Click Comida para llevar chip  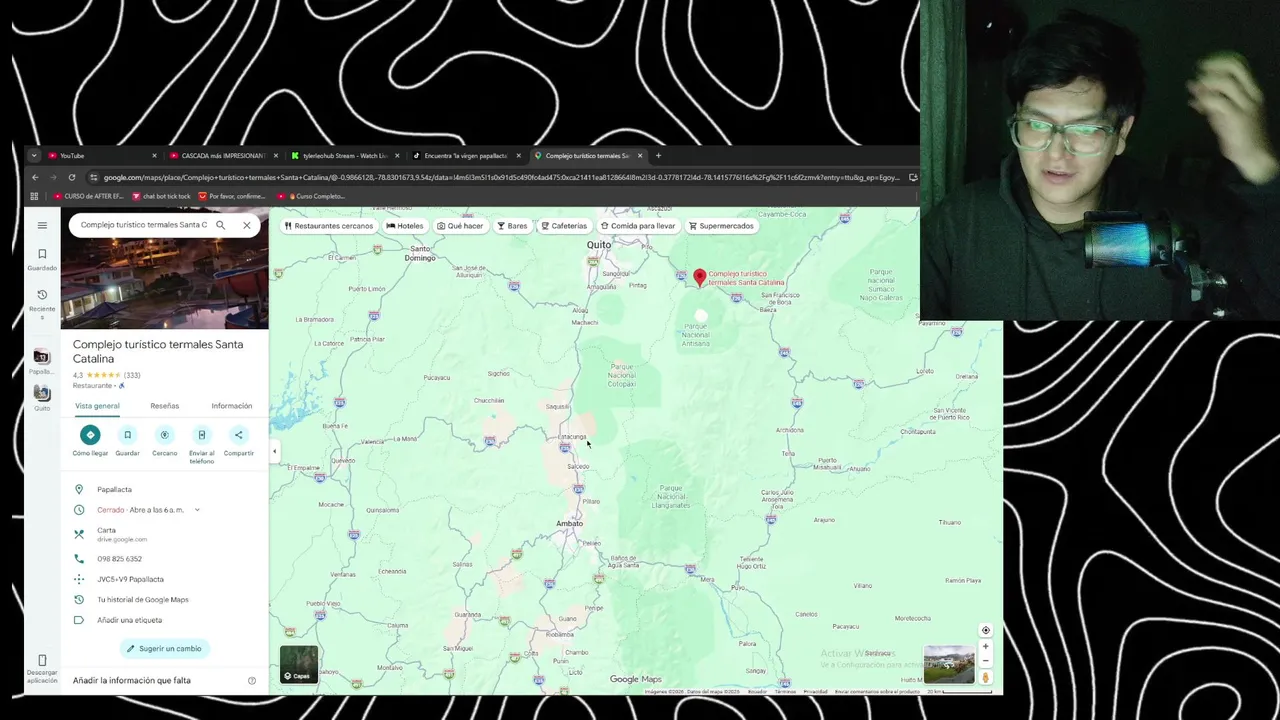(638, 226)
